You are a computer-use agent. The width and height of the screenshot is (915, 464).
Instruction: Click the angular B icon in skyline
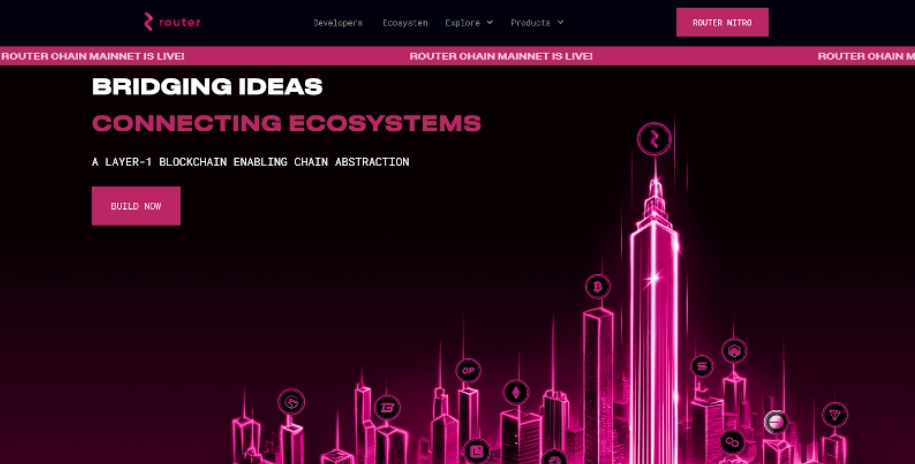[x=387, y=407]
